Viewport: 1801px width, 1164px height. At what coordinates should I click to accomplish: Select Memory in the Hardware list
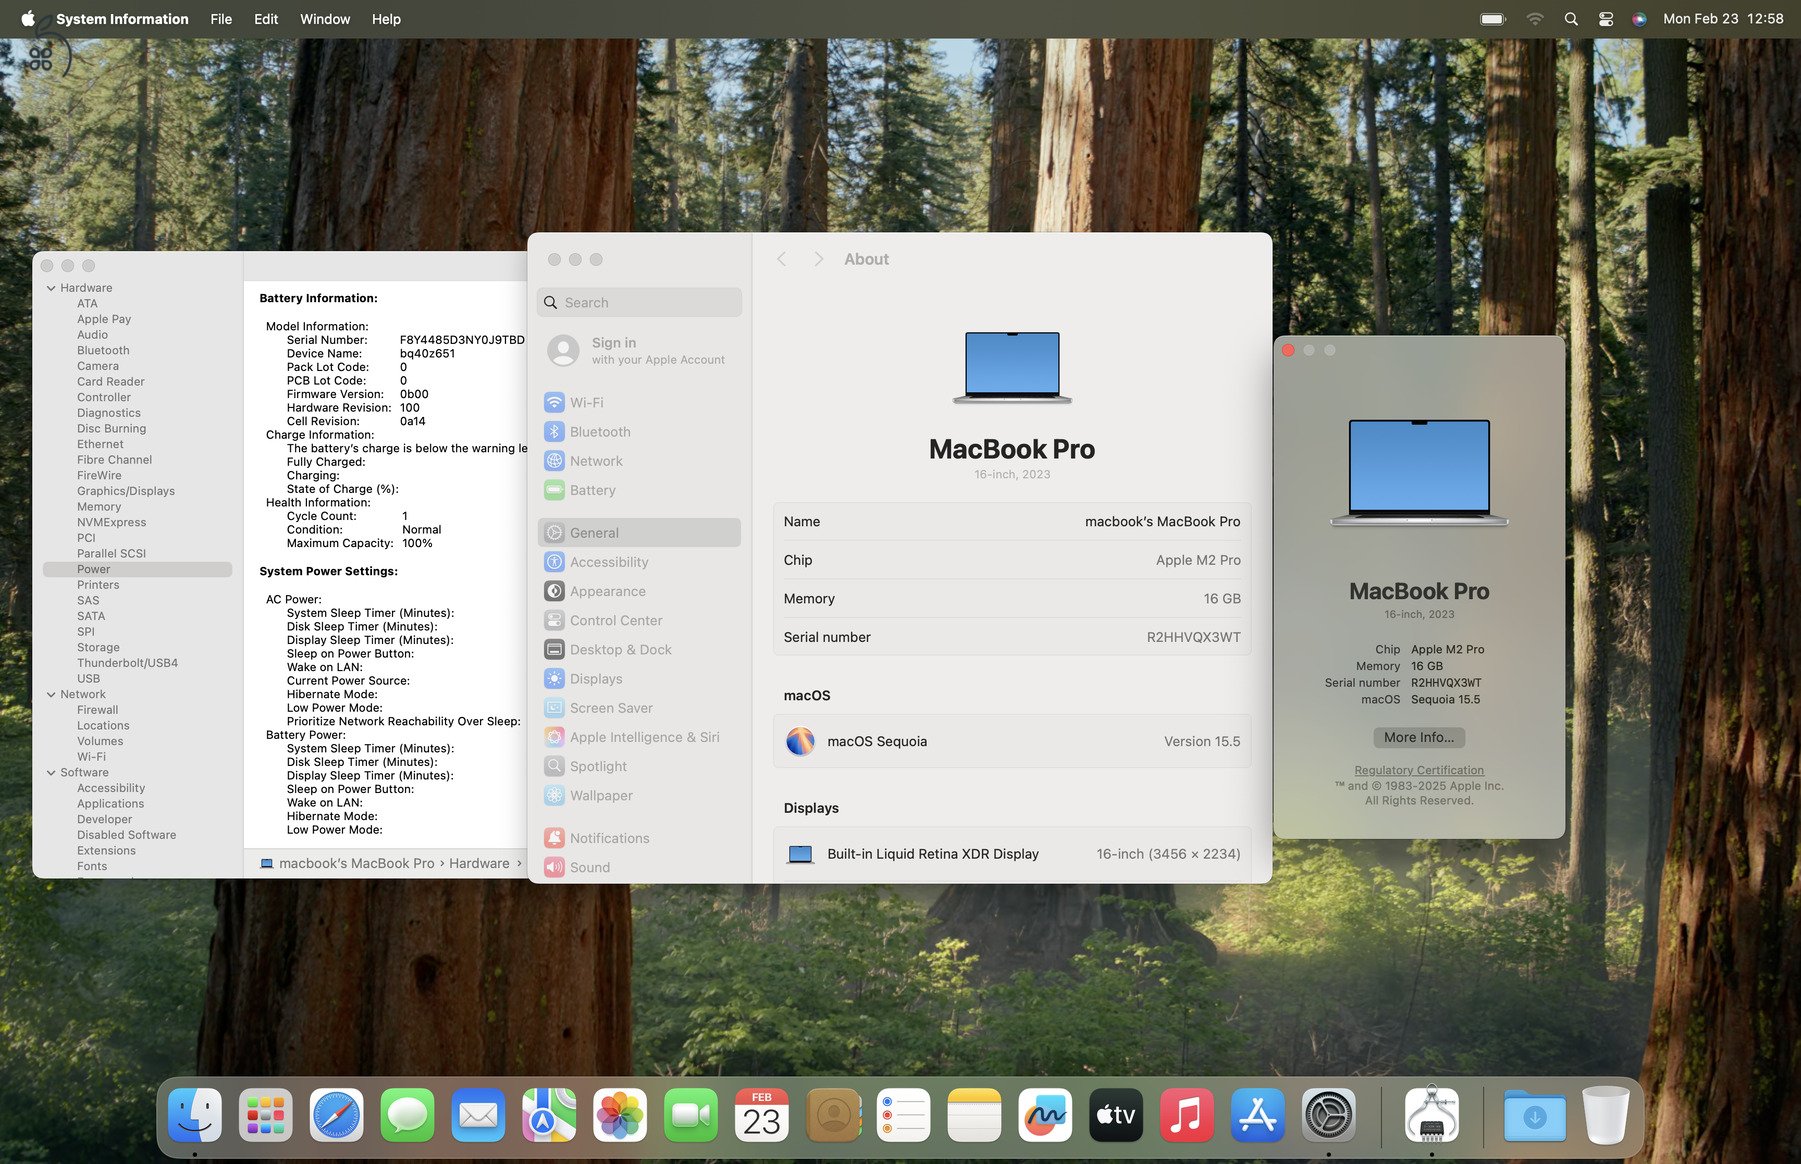99,506
